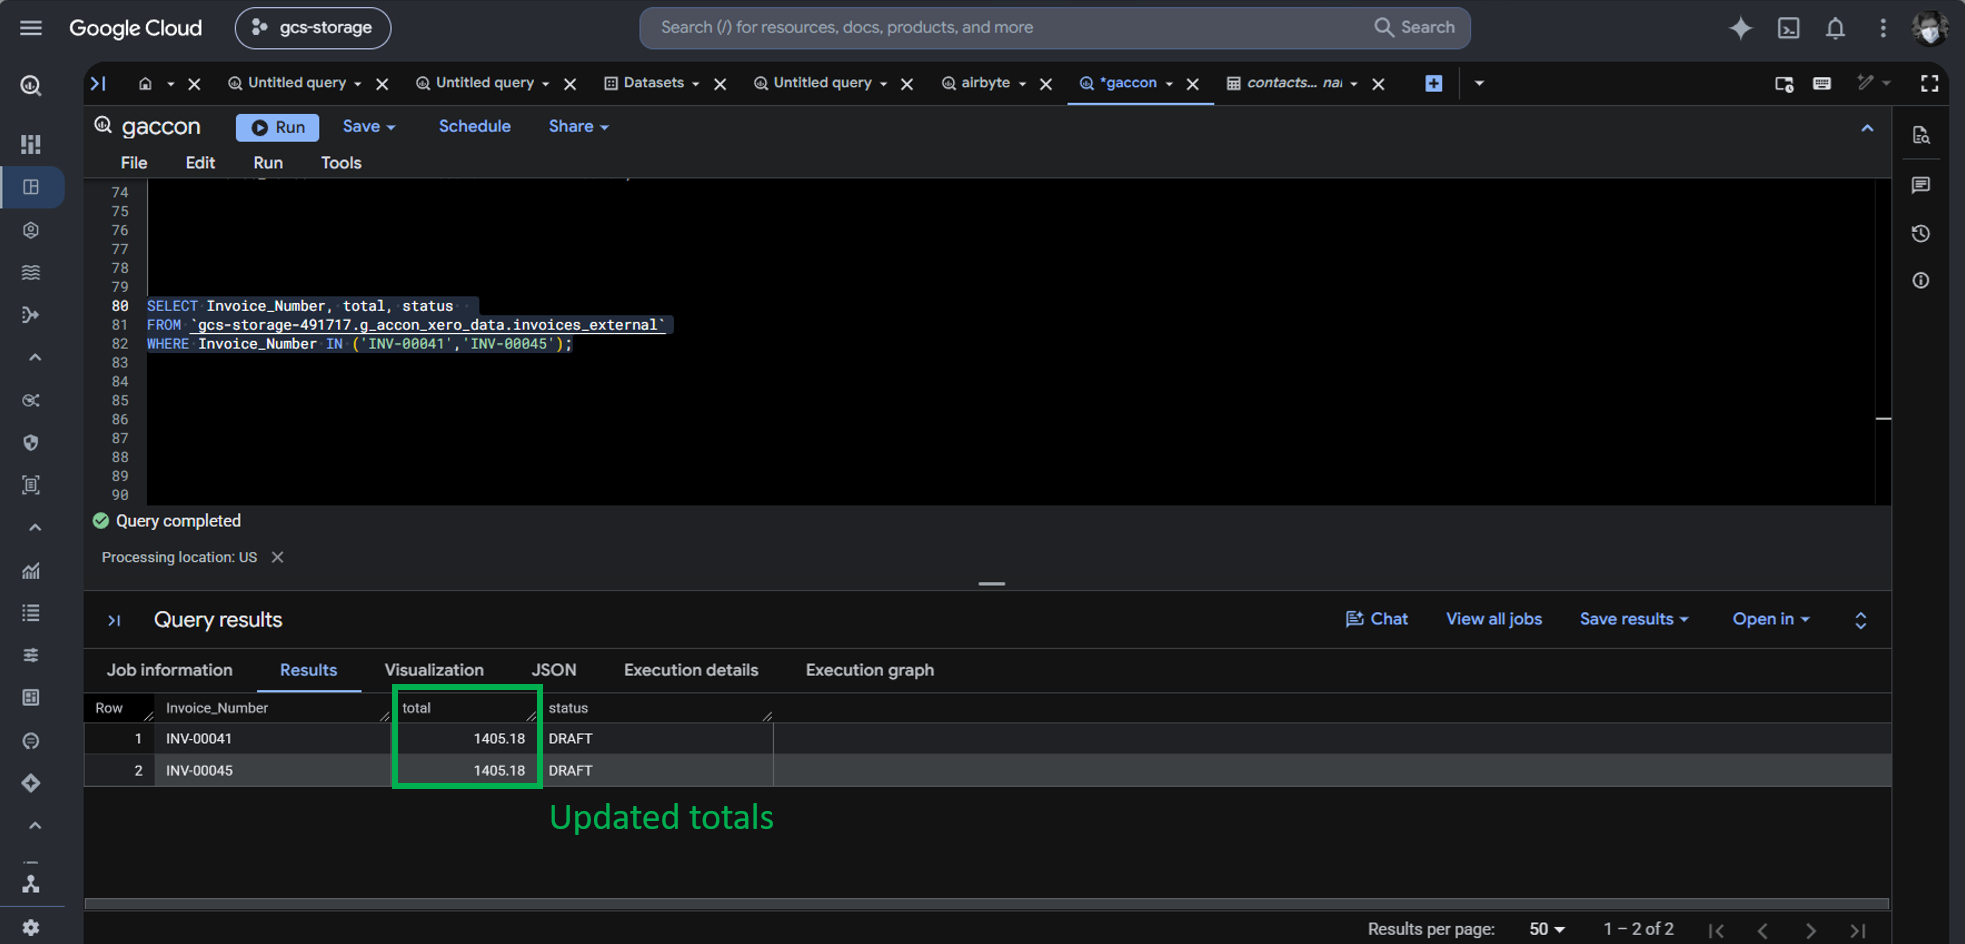The height and width of the screenshot is (944, 1965).
Task: Open the gcs-storage project picker
Action: (313, 28)
